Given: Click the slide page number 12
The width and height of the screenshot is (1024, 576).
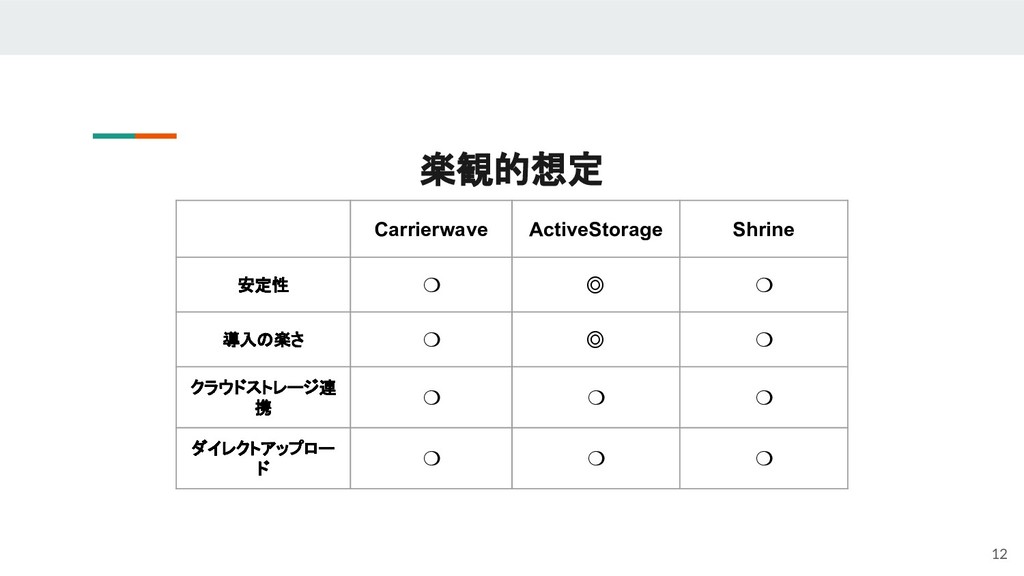Looking at the screenshot, I should [997, 554].
